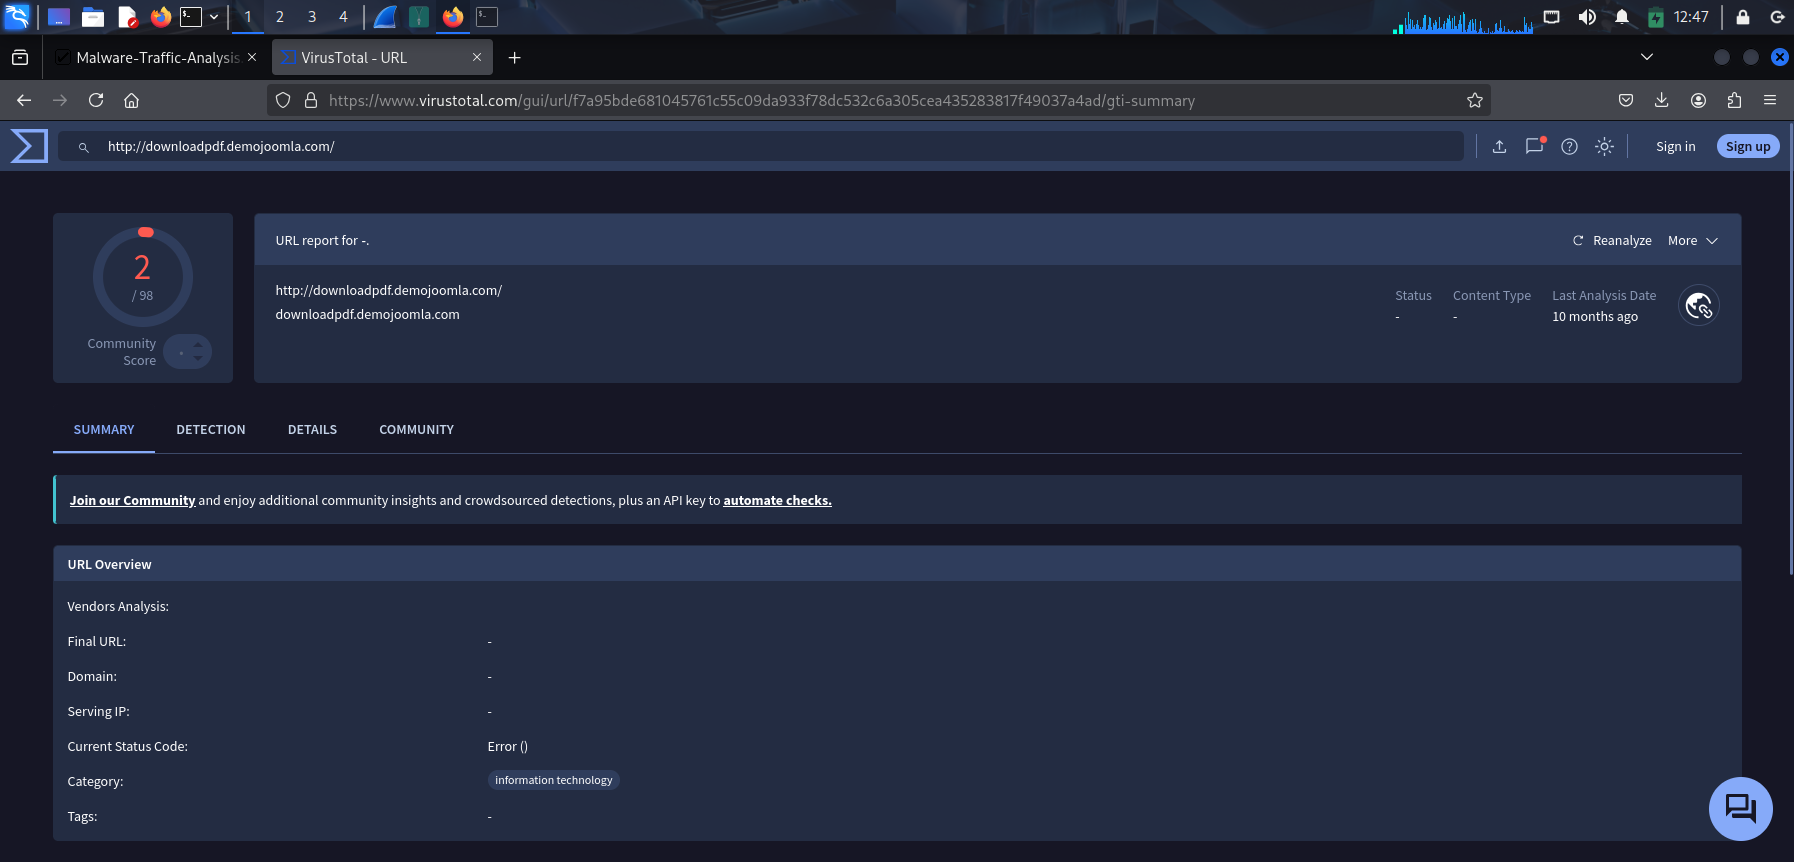Click the VirusTotal search field
This screenshot has height=862, width=1794.
pos(761,146)
